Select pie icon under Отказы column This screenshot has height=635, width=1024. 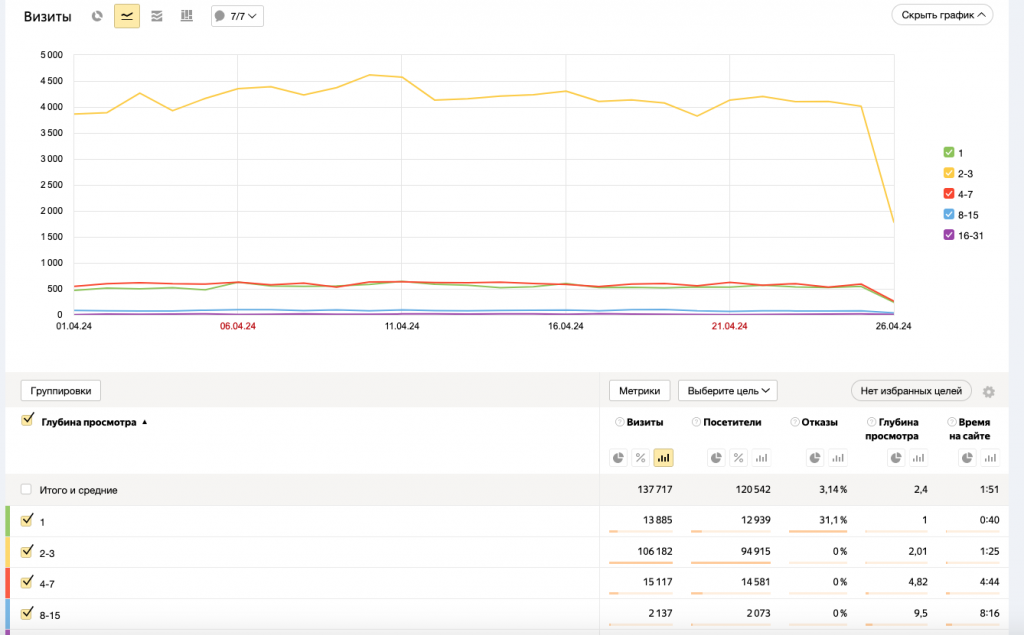815,458
